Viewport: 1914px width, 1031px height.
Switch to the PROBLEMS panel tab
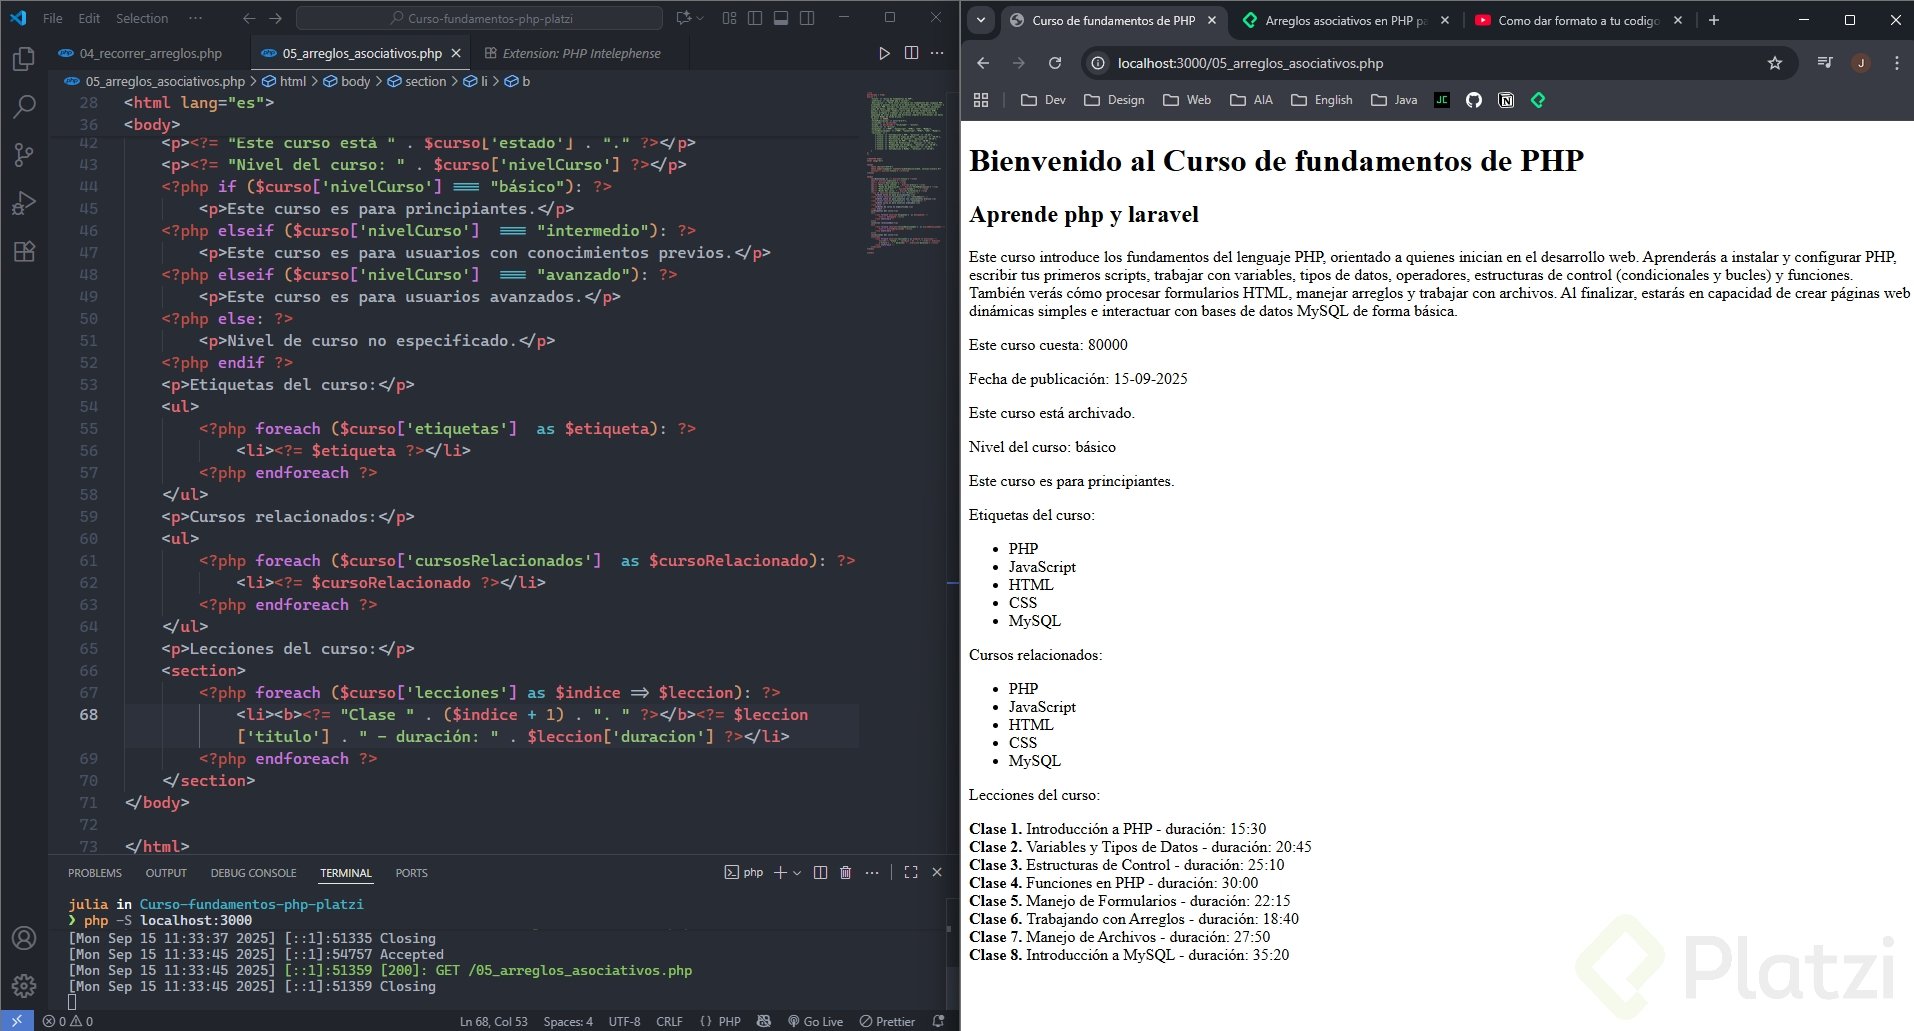95,873
